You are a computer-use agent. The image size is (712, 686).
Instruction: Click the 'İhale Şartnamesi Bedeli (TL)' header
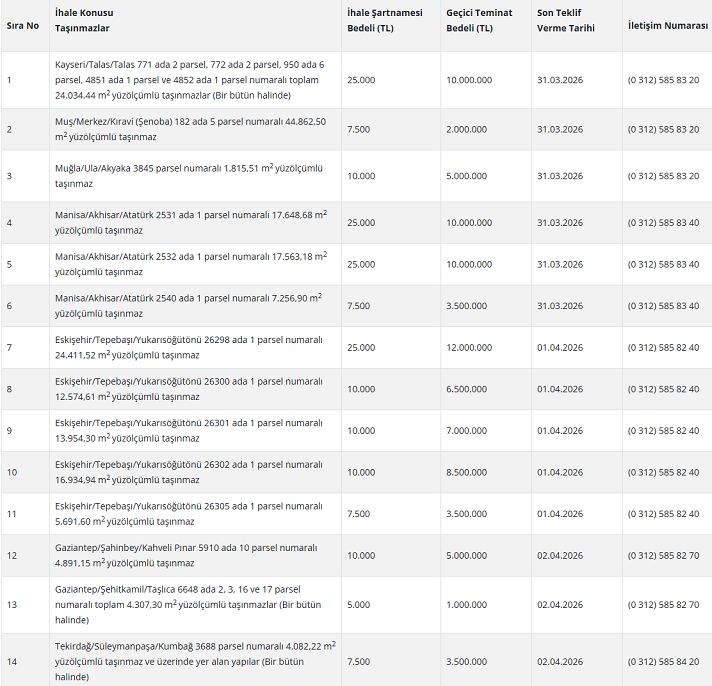384,21
